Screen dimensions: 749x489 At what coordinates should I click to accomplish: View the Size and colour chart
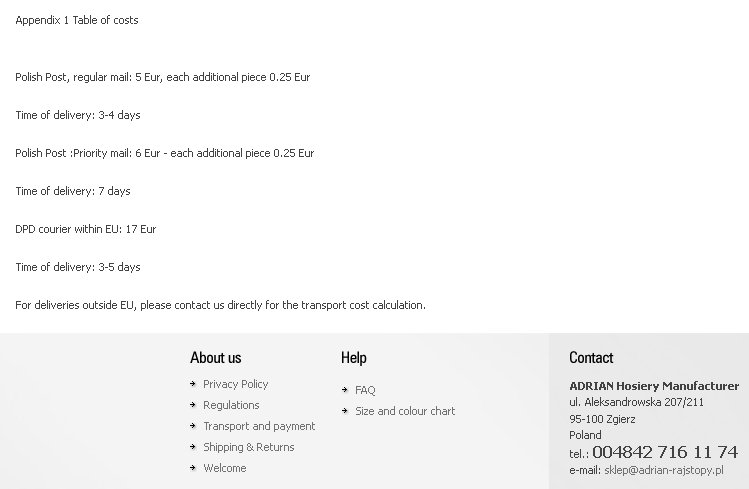(405, 411)
